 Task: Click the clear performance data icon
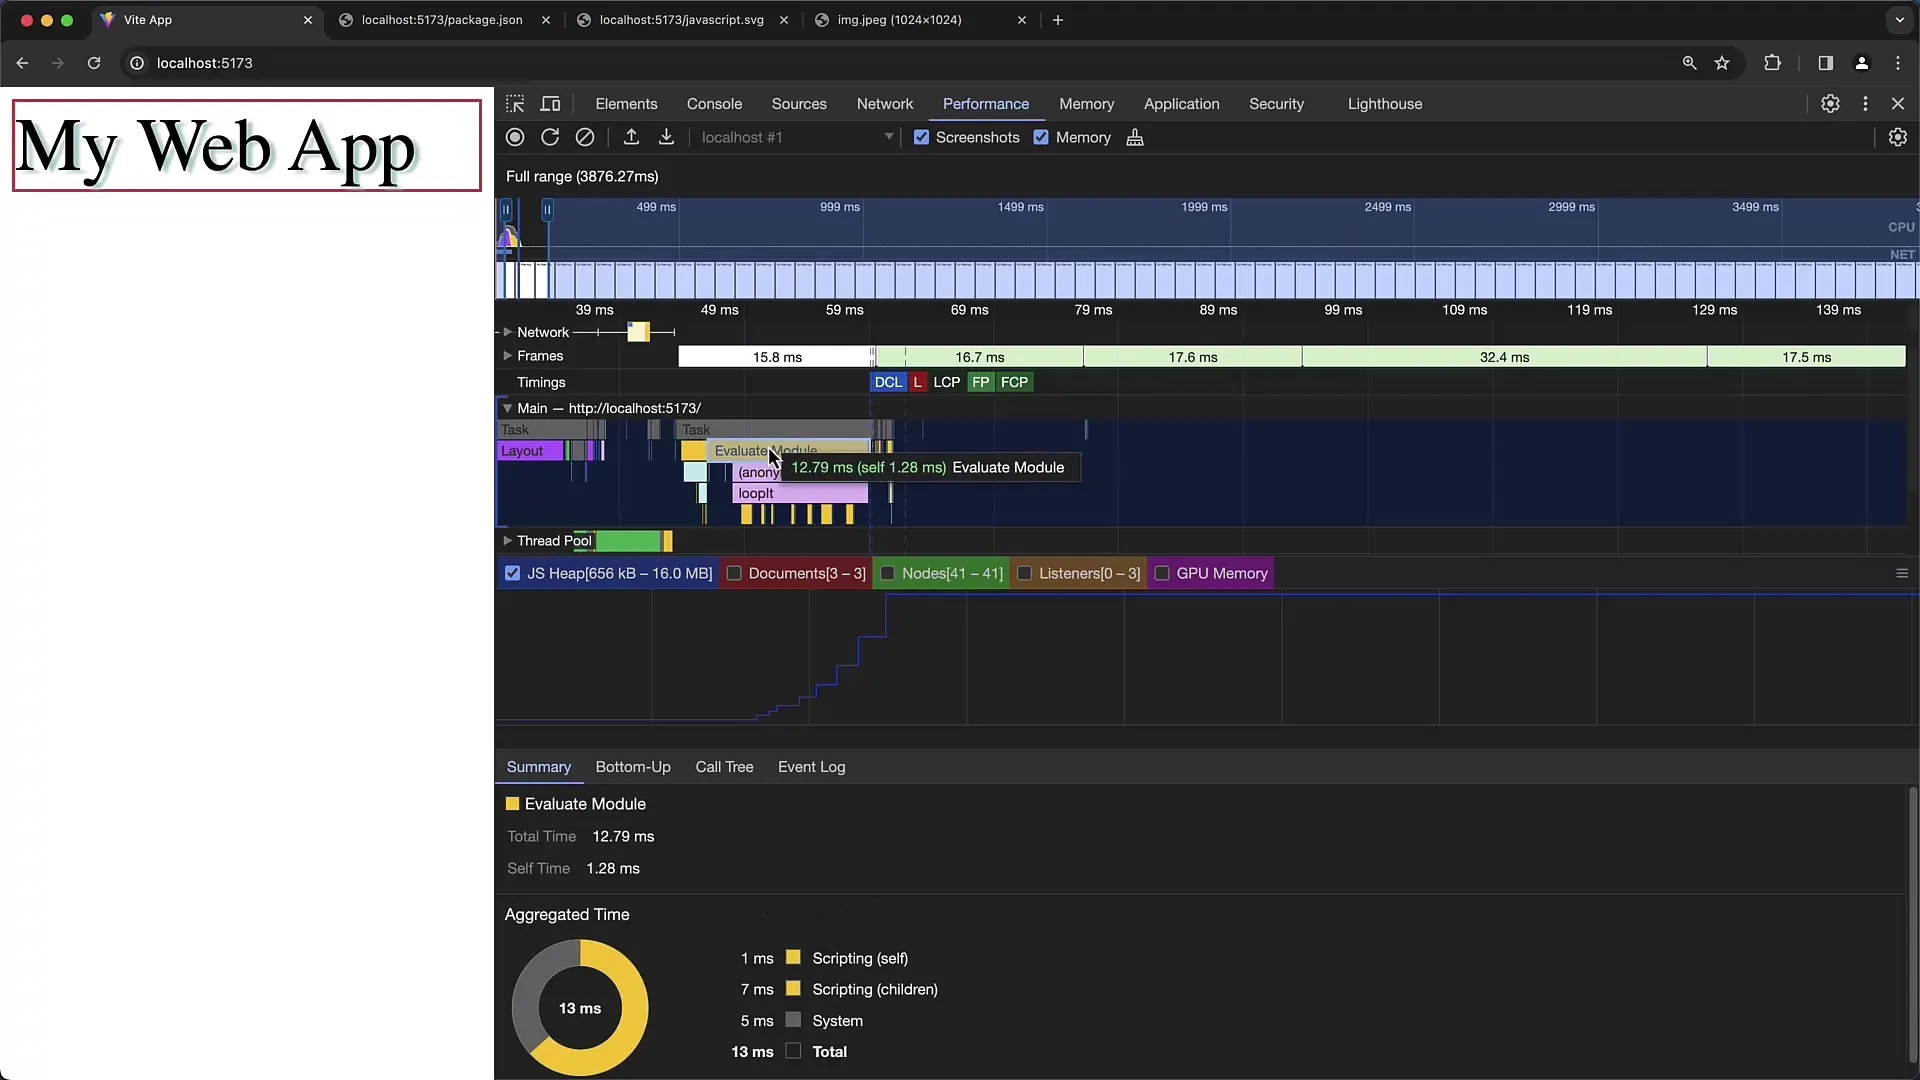(x=585, y=137)
